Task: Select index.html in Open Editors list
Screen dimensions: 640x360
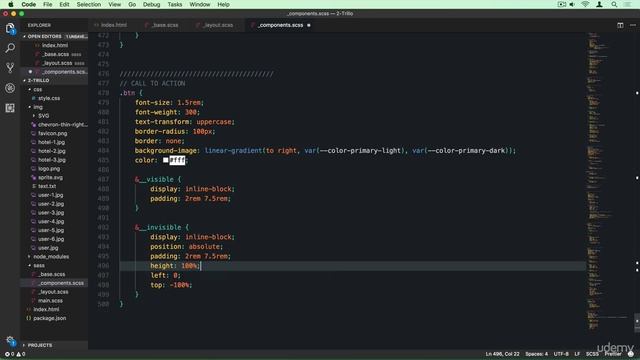Action: point(55,45)
